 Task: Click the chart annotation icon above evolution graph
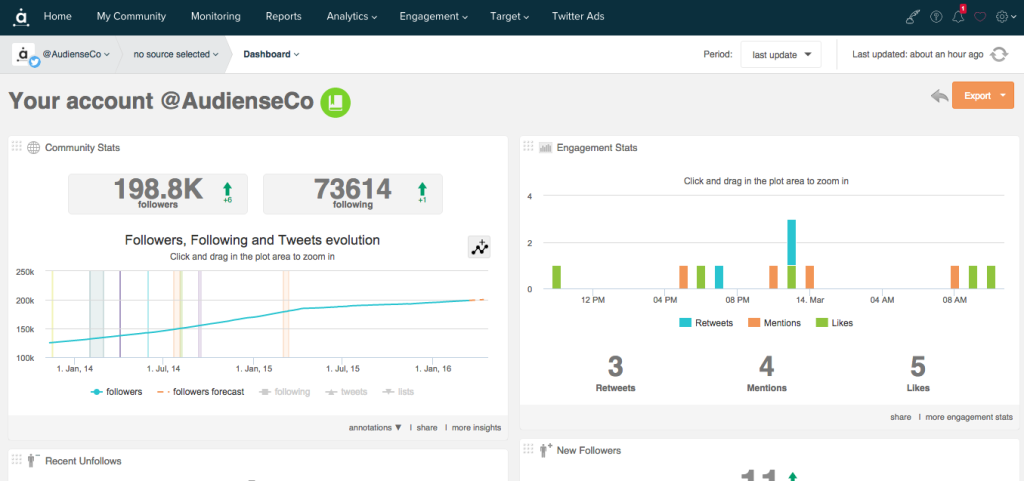(x=480, y=247)
